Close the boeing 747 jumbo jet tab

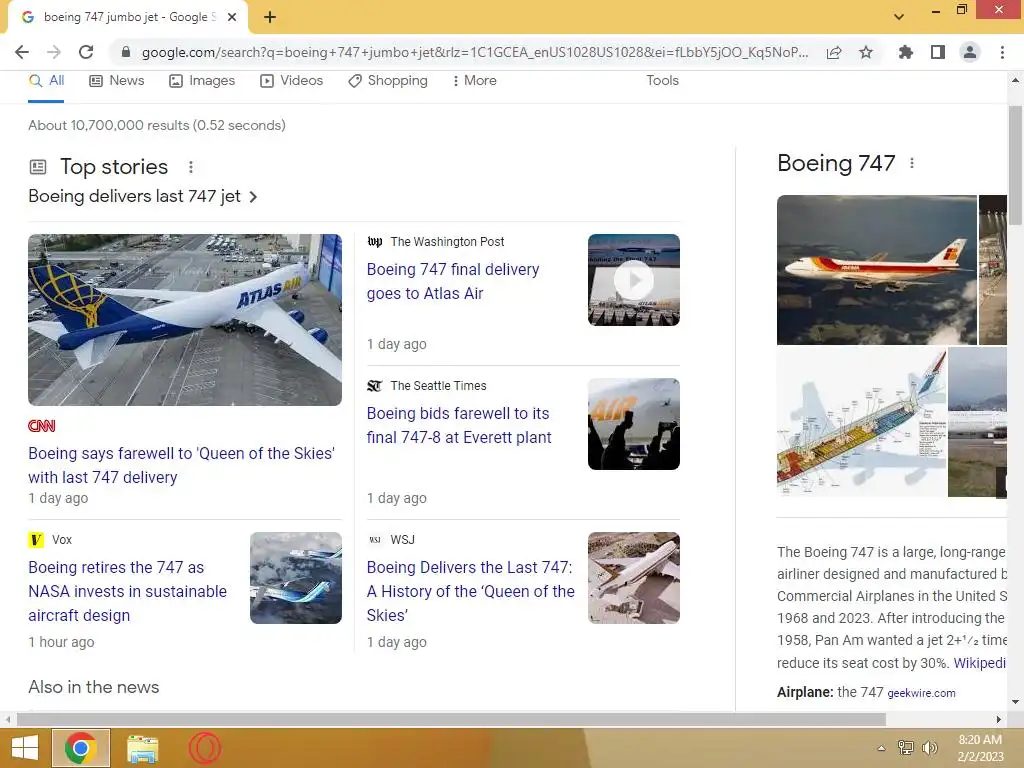[232, 17]
